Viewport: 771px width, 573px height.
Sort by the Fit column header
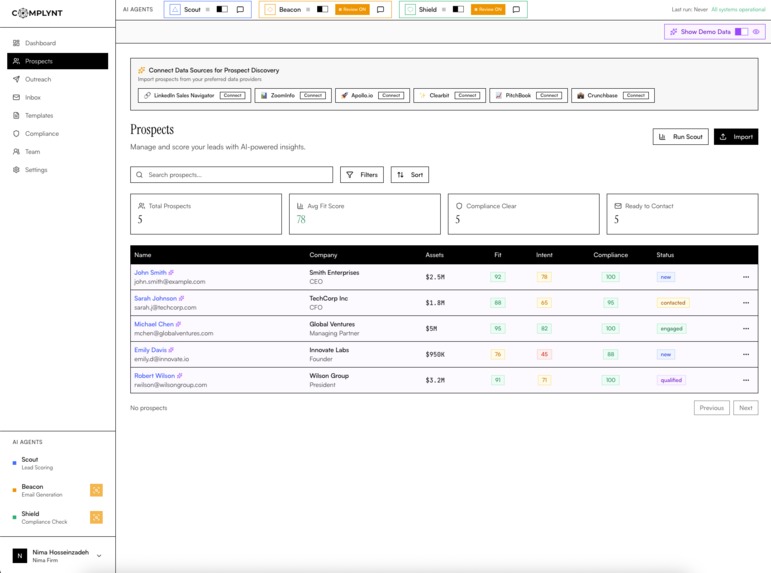pyautogui.click(x=498, y=255)
